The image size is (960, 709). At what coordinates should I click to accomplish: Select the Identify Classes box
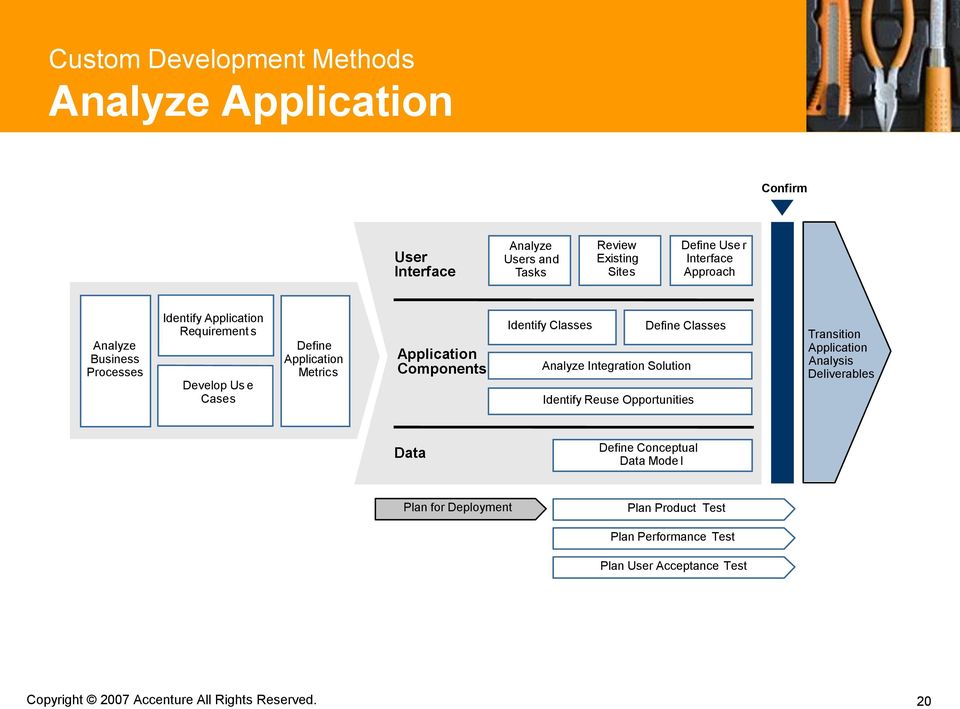coord(552,327)
